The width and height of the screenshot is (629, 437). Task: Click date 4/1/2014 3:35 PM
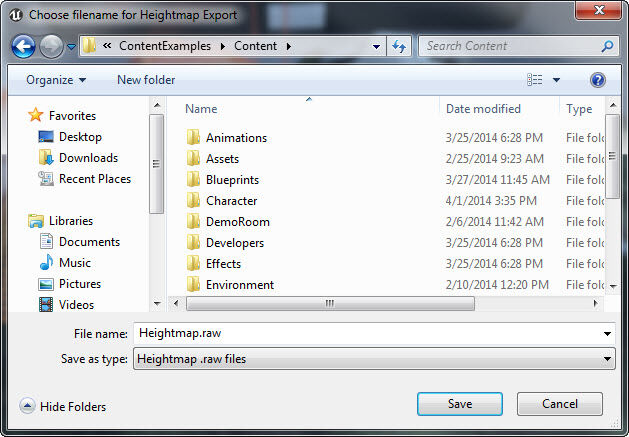tap(491, 201)
